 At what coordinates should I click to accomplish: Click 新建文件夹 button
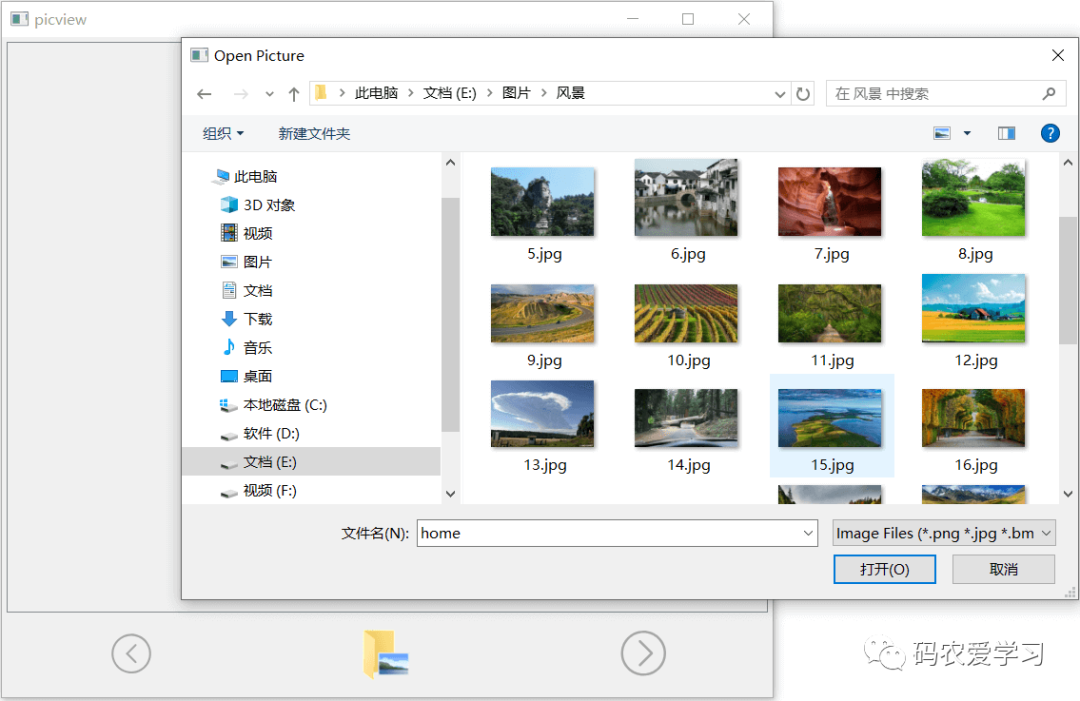[314, 134]
